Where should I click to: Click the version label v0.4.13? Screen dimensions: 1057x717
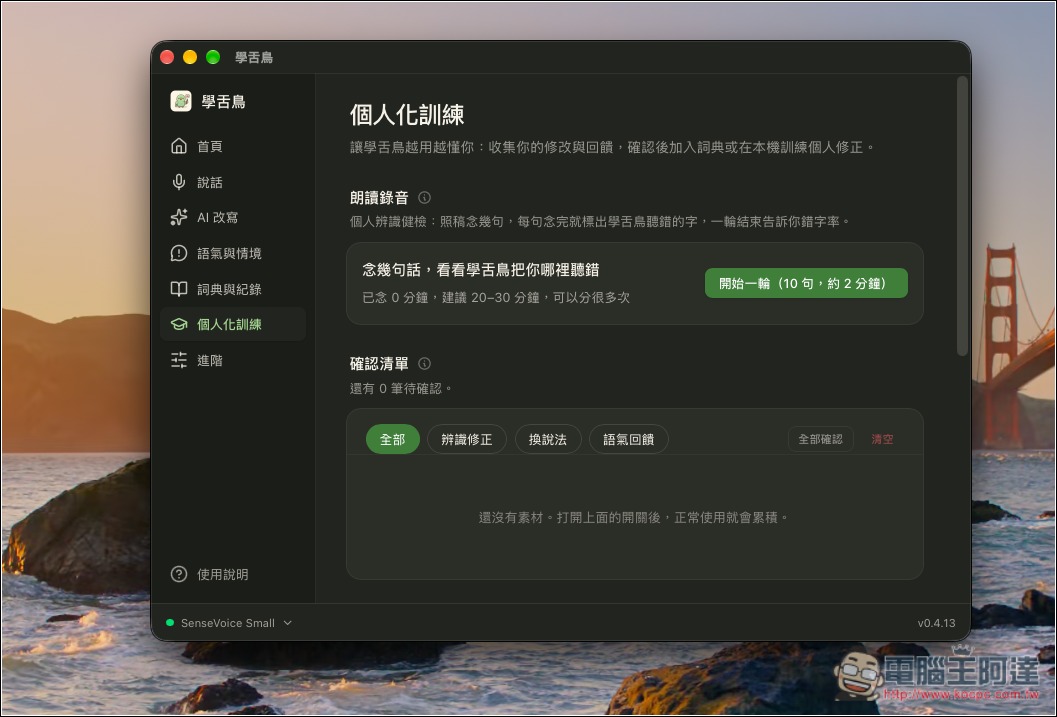tap(936, 623)
